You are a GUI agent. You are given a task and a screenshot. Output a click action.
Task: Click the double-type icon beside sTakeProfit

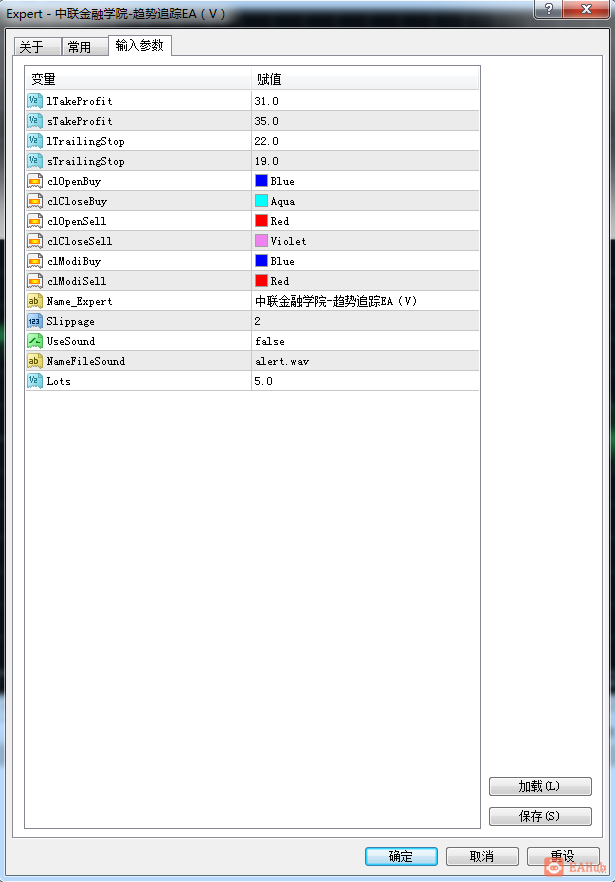(35, 121)
